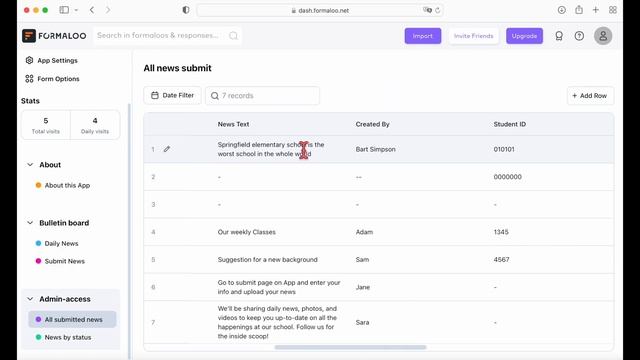Open the user profile avatar
This screenshot has height=360, width=640.
coord(603,36)
